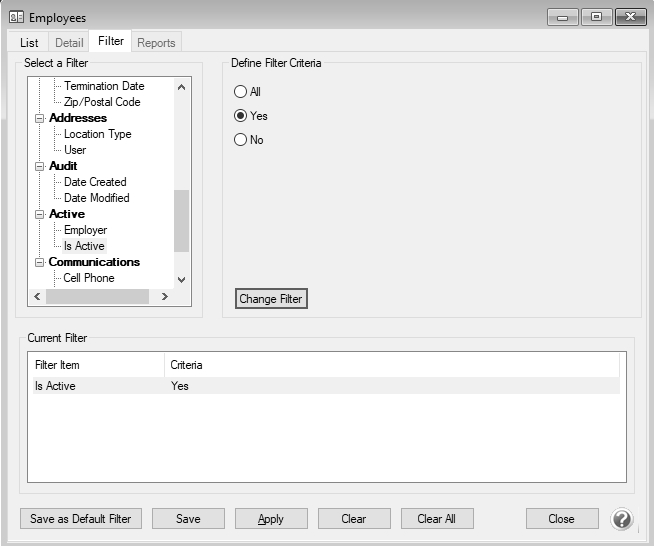Click the Employees window title icon

16,17
